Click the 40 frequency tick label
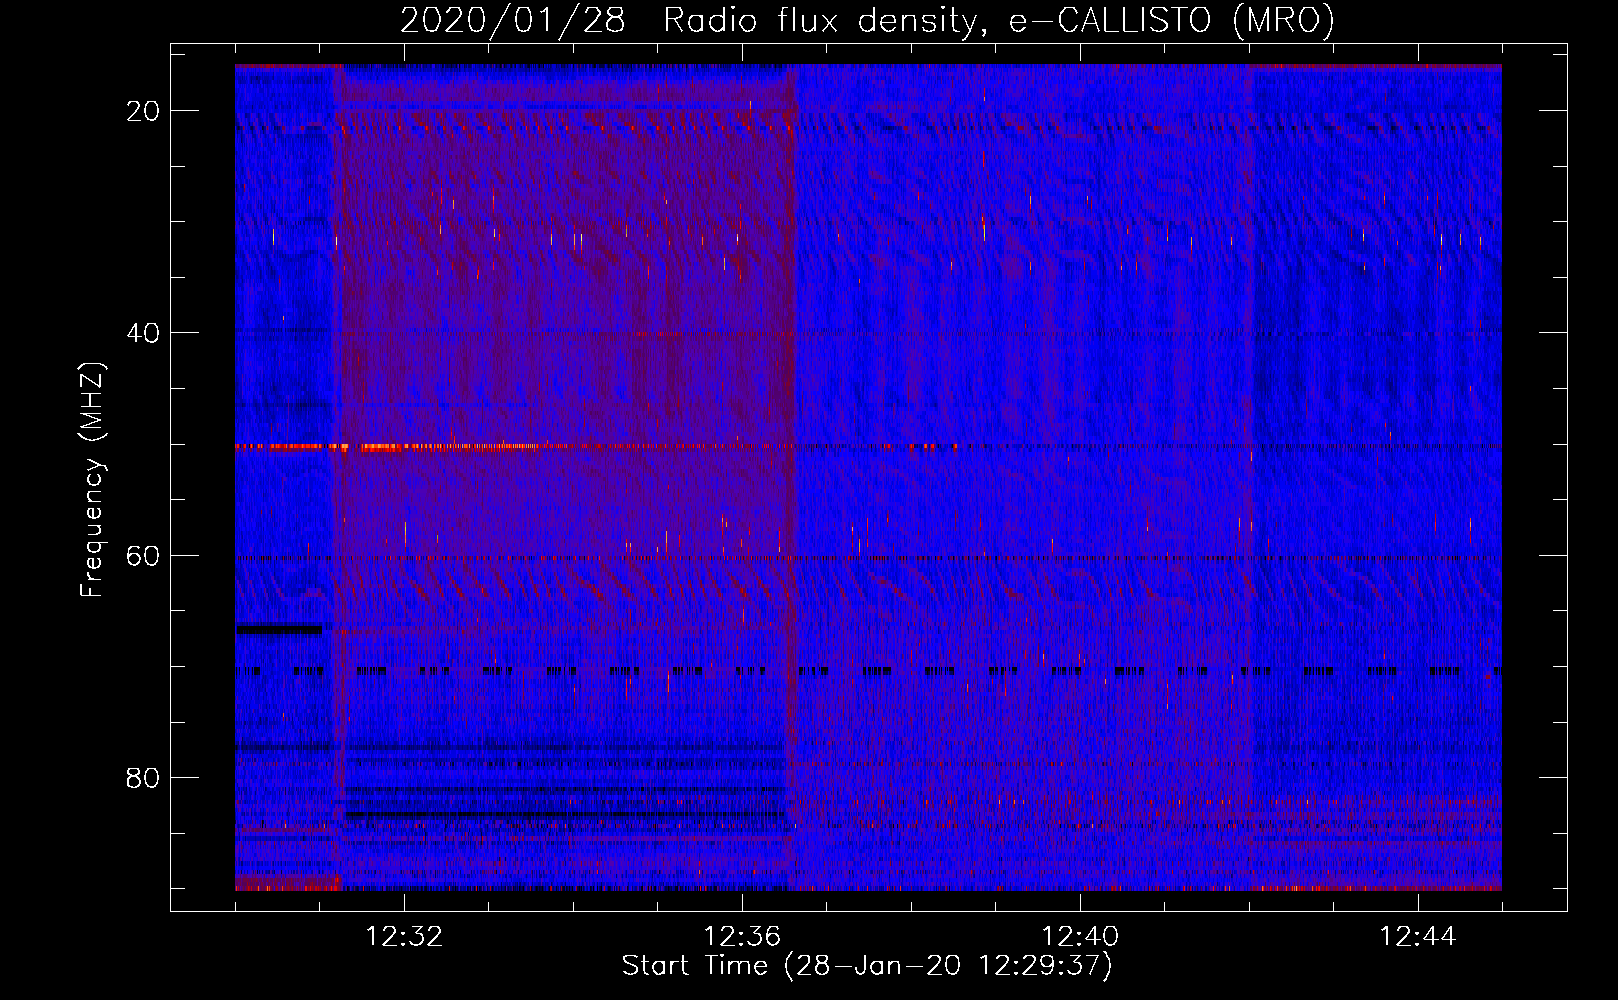The image size is (1618, 1000). pyautogui.click(x=143, y=333)
